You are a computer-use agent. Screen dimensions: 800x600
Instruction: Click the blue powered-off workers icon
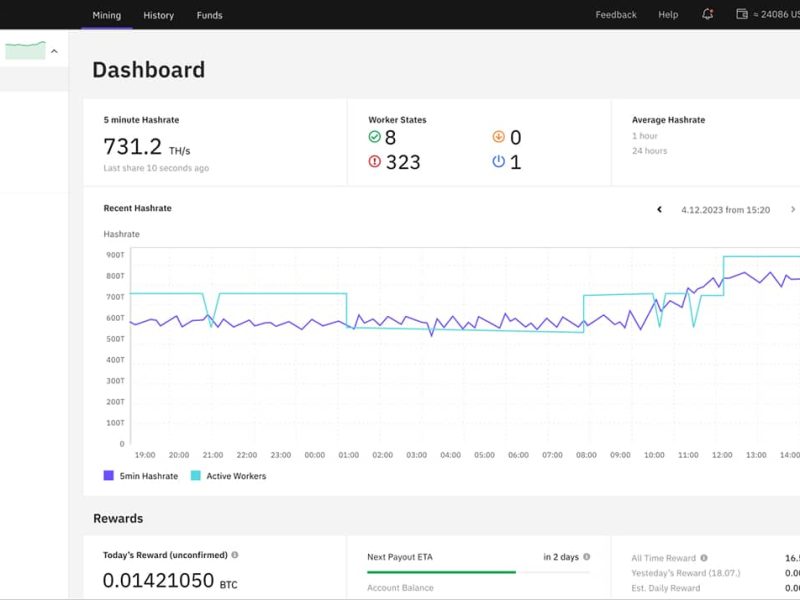(x=499, y=162)
